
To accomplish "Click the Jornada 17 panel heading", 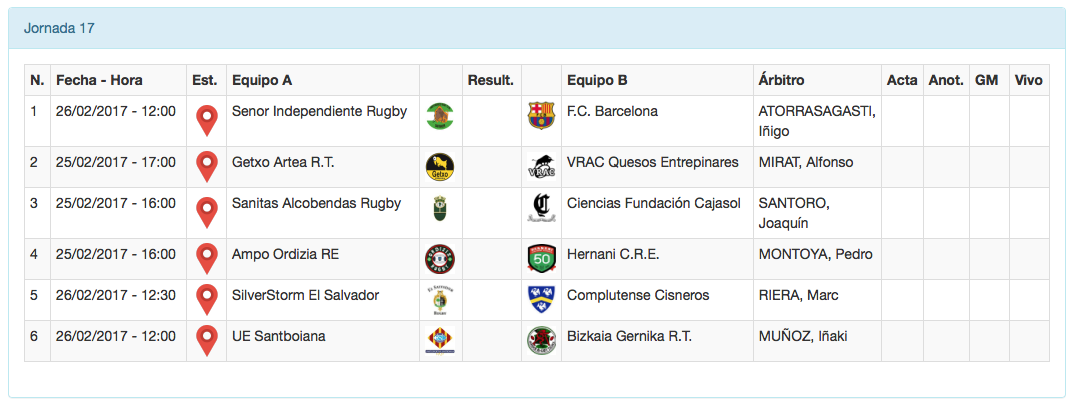I will pyautogui.click(x=59, y=28).
